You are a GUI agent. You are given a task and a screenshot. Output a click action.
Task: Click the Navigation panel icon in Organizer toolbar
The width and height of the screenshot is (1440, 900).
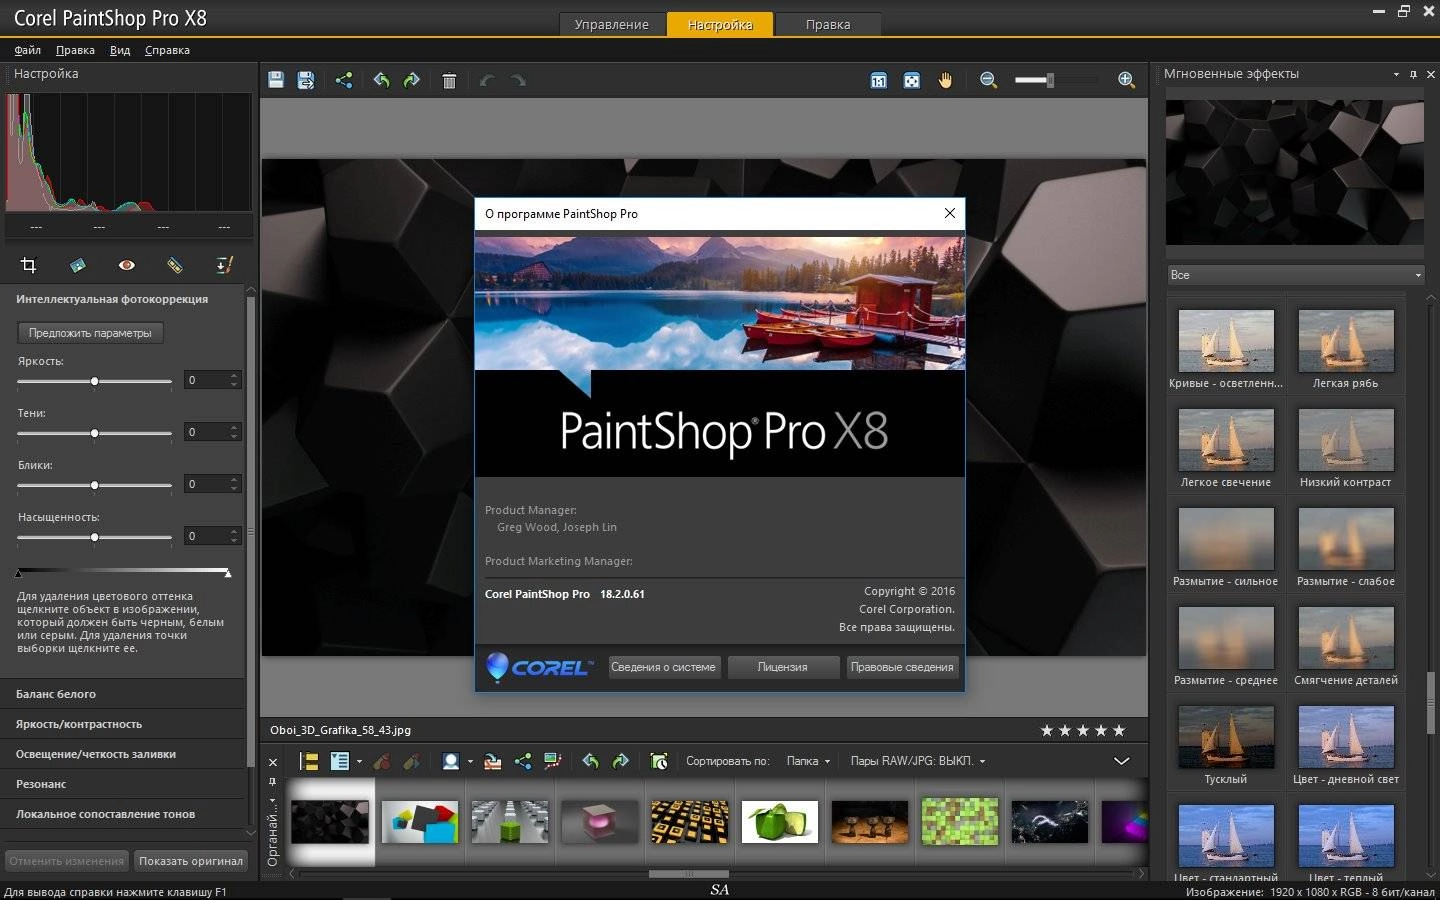[308, 761]
